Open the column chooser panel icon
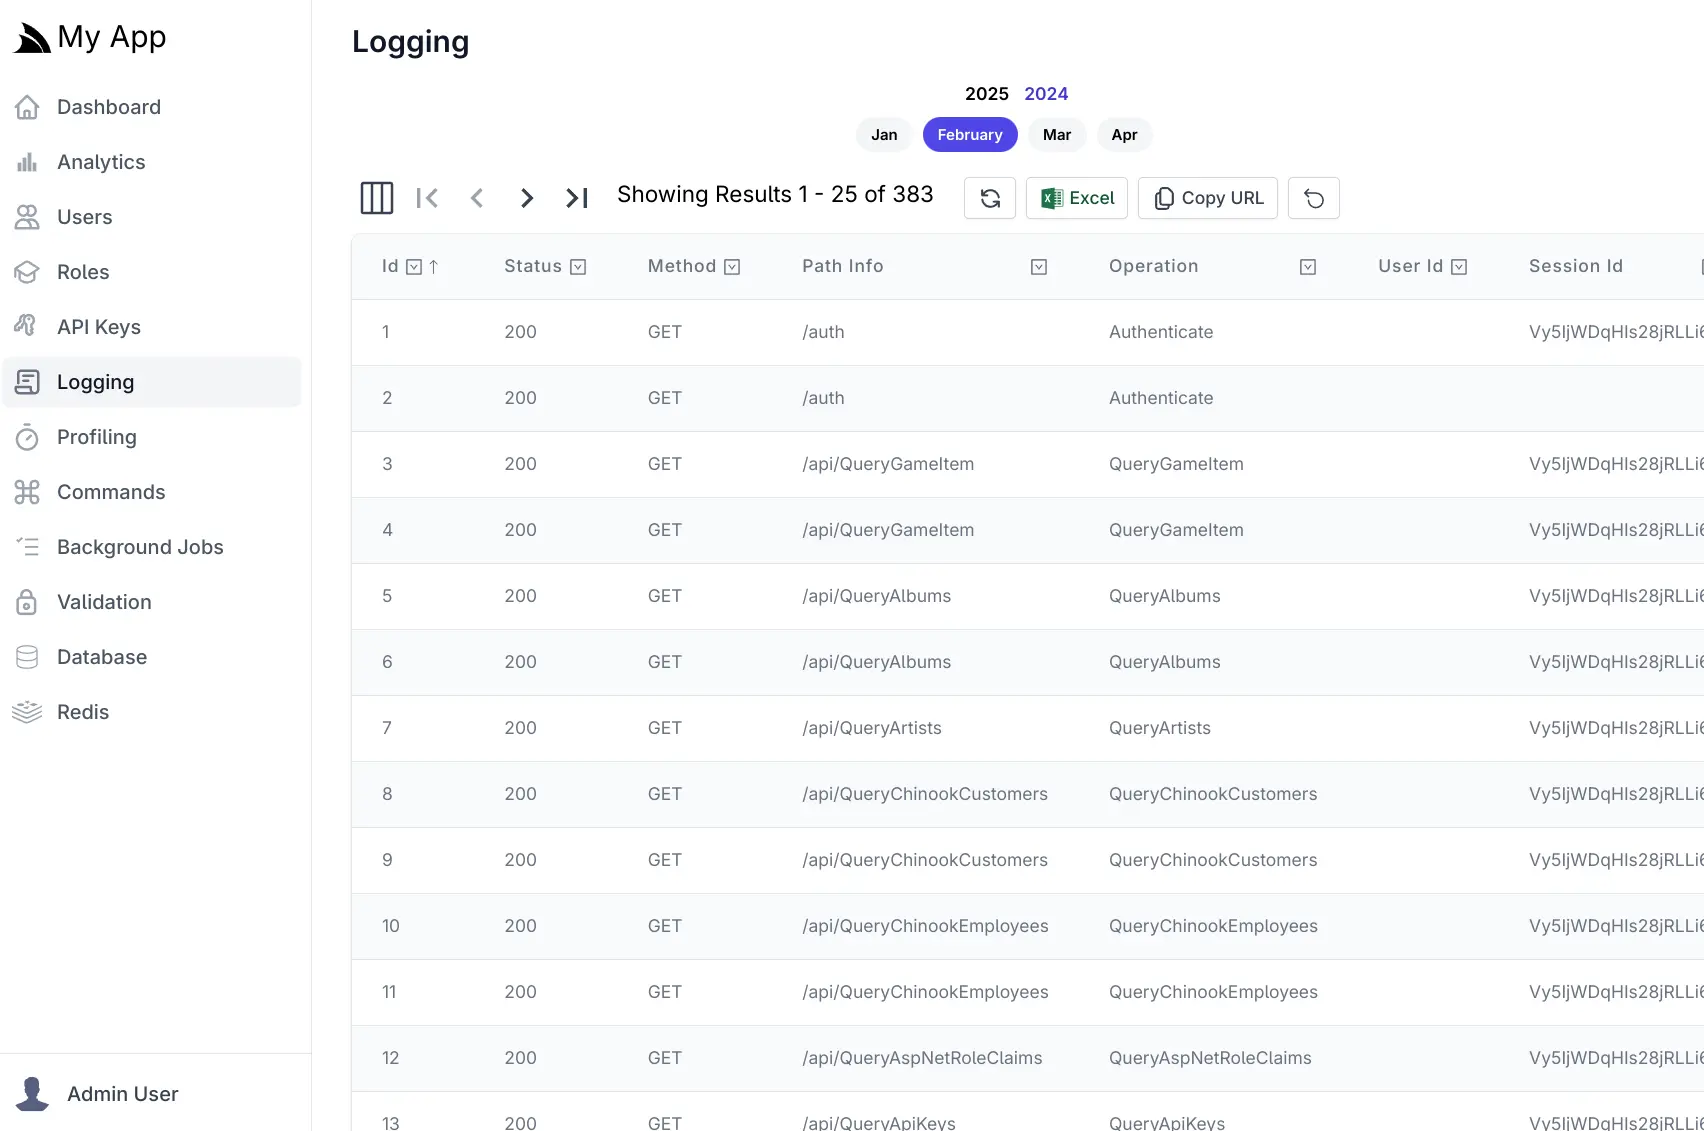Screen dimensions: 1704x1131 coord(376,198)
